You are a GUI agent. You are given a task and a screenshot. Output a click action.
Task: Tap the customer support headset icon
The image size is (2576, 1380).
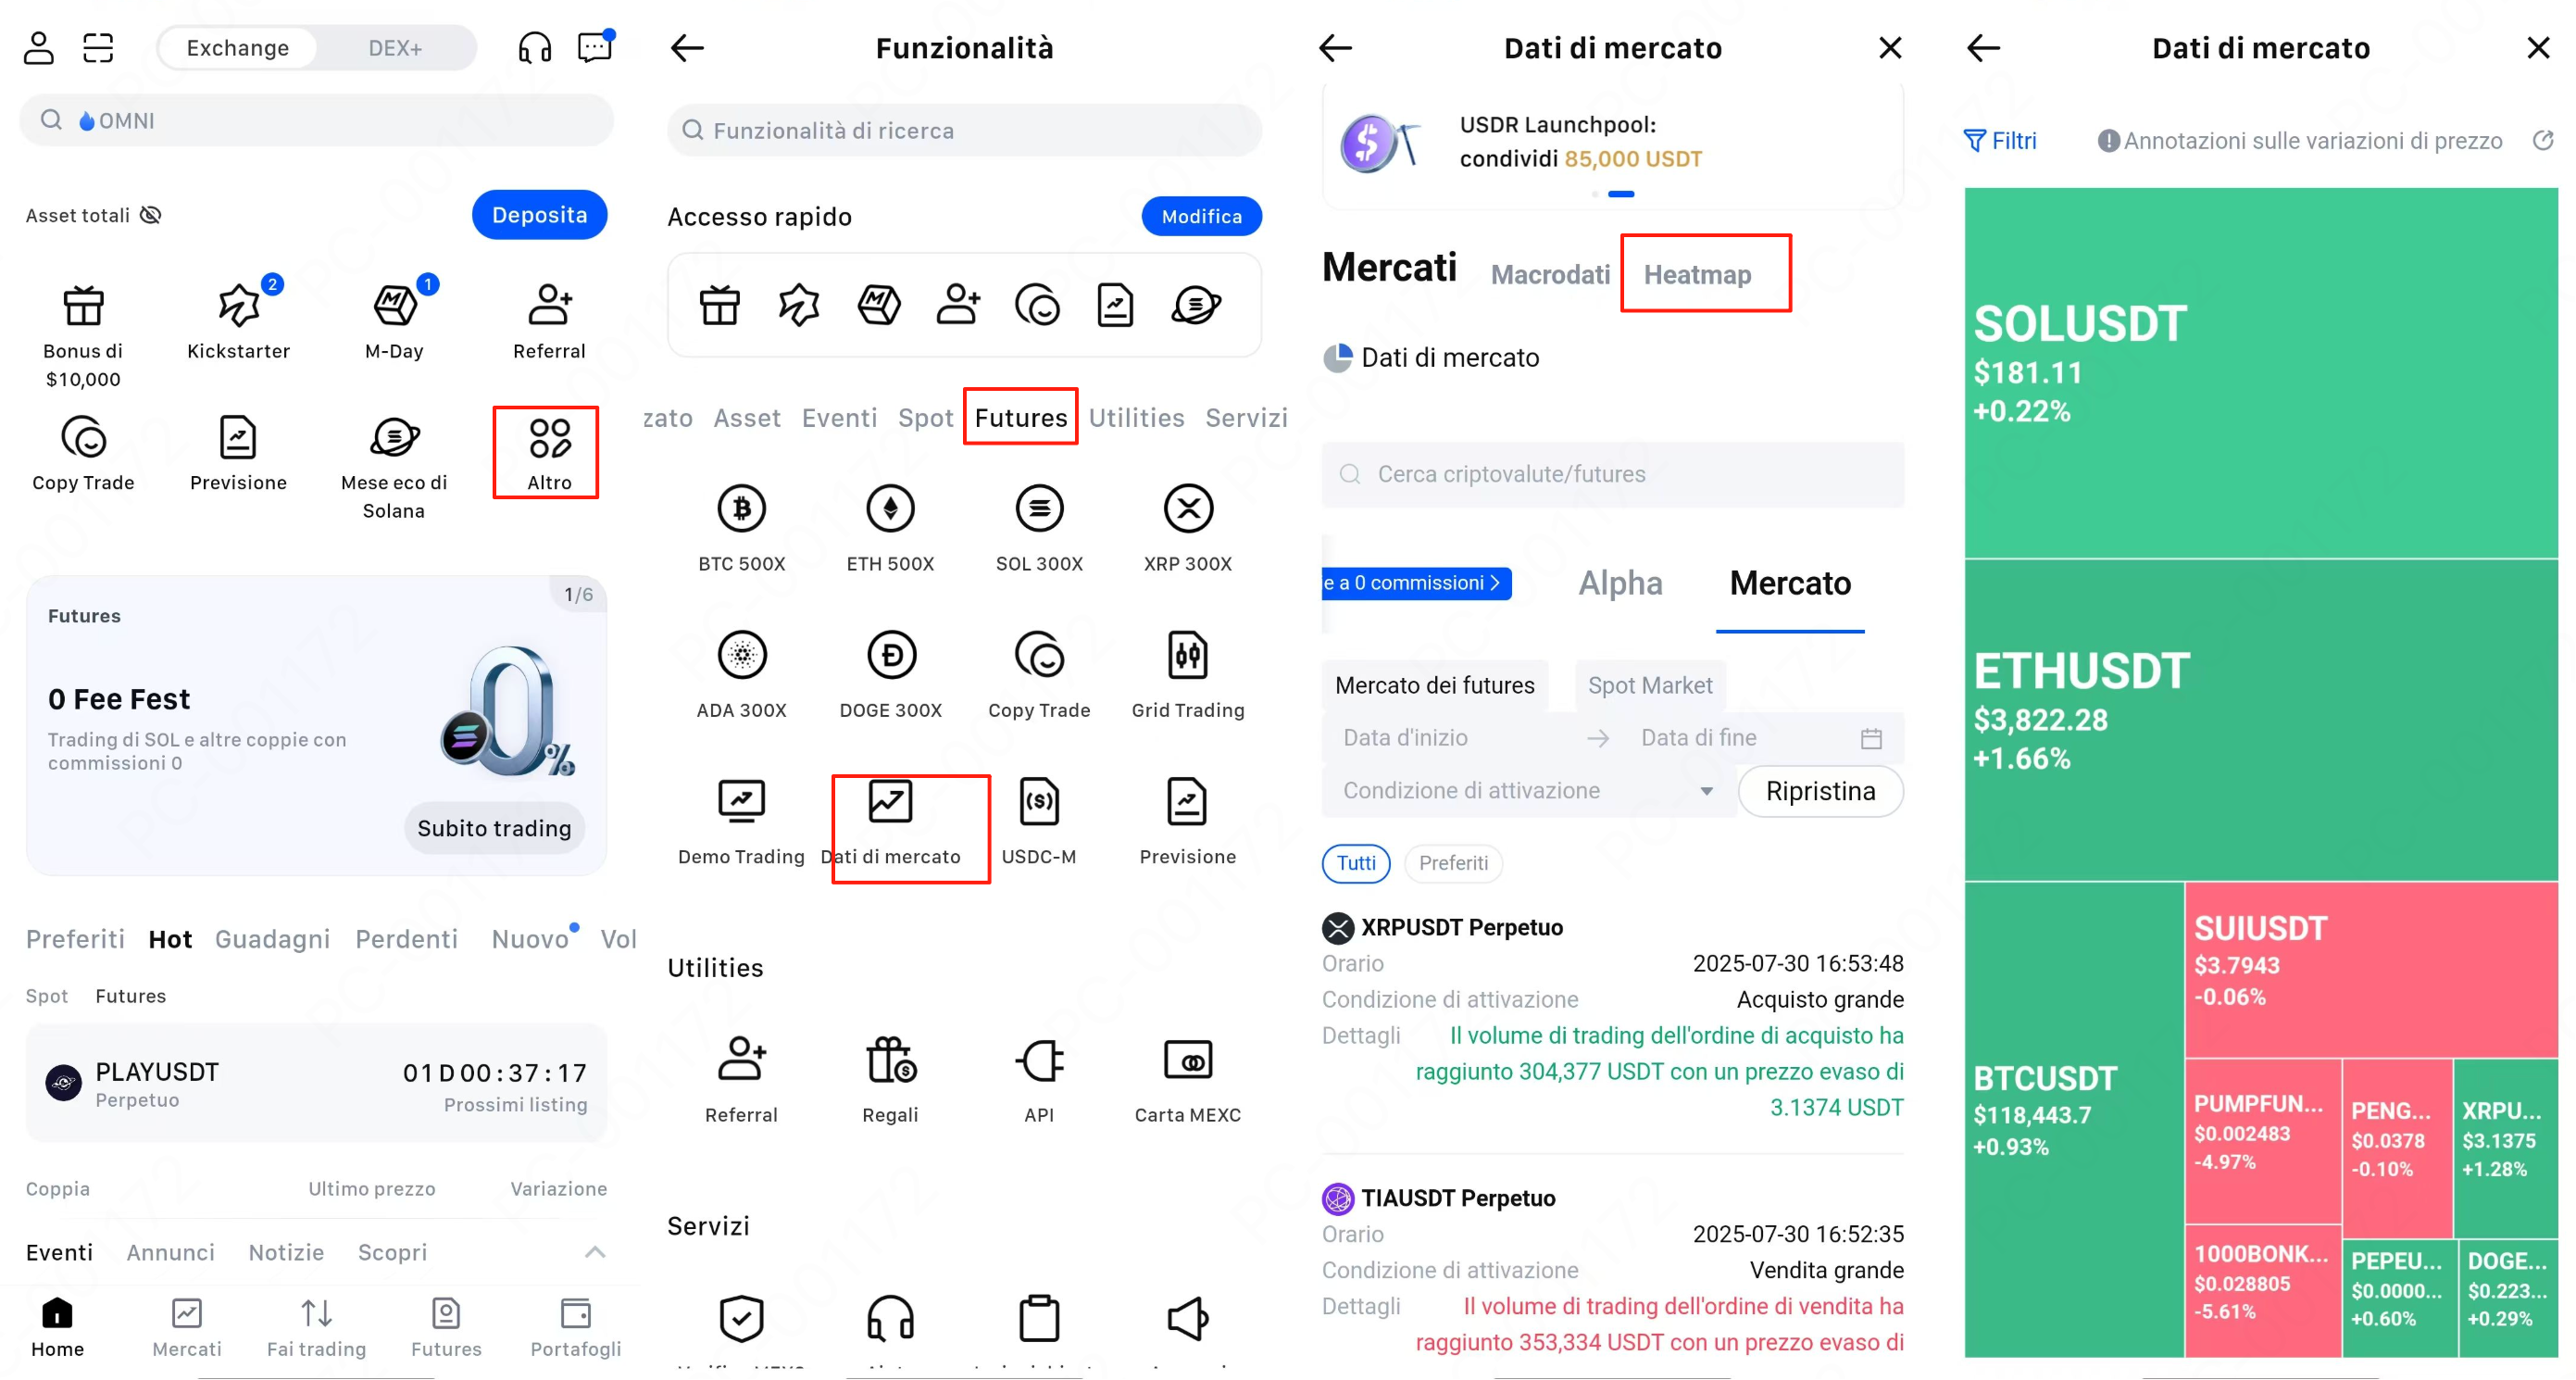pyautogui.click(x=535, y=47)
